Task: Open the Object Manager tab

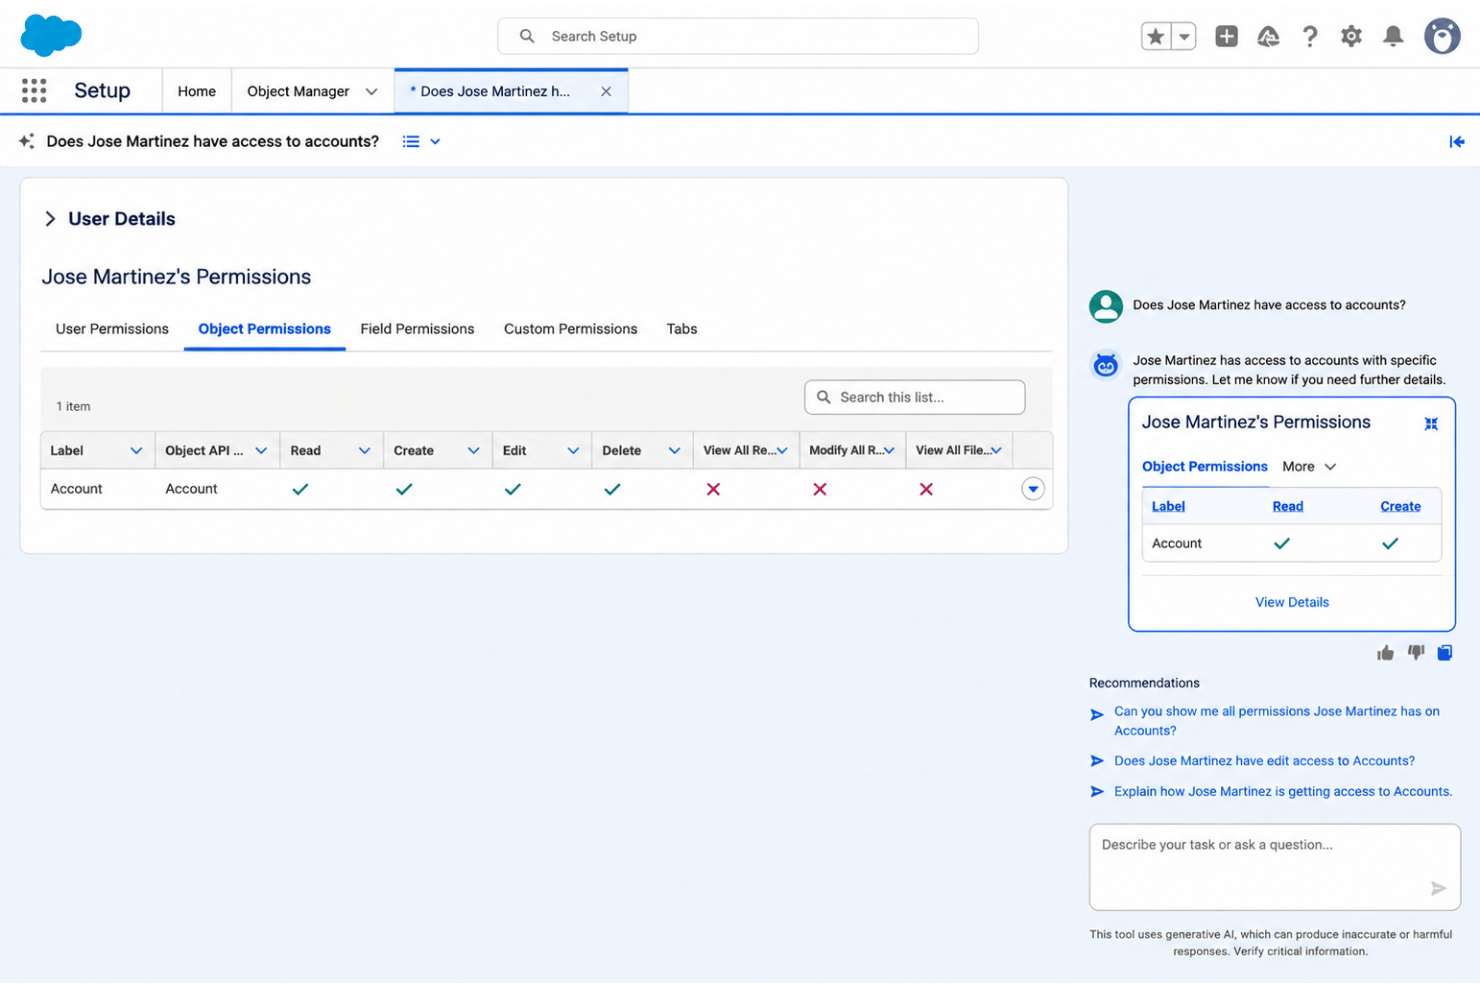Action: pyautogui.click(x=298, y=91)
